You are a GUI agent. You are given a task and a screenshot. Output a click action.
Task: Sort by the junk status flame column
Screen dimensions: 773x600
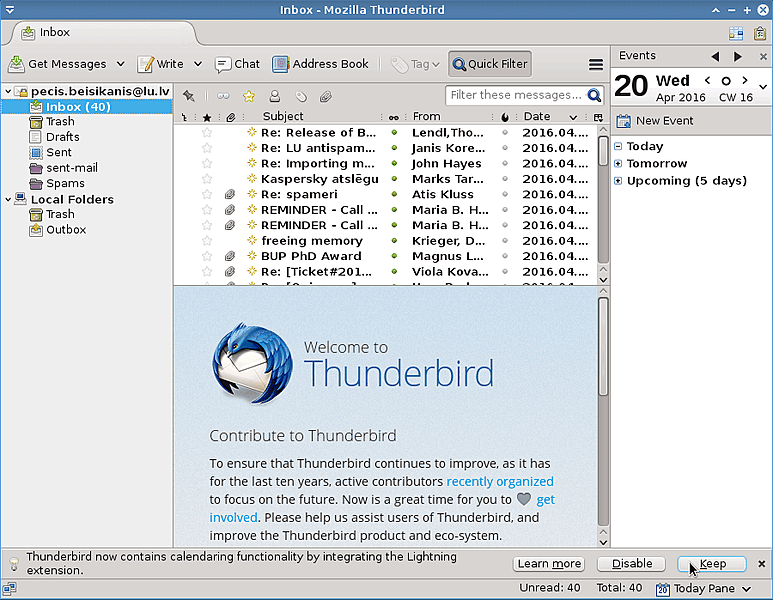point(505,117)
